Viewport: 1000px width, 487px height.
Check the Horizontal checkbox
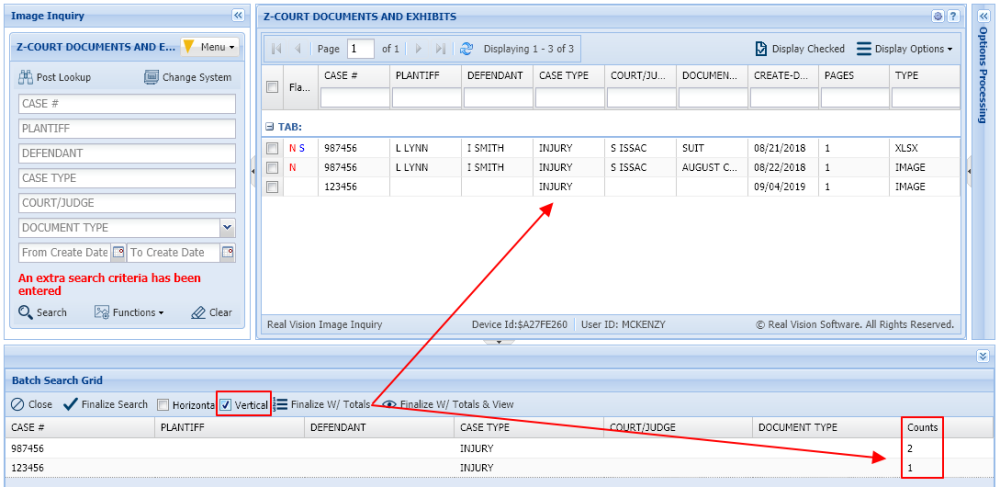pos(163,405)
